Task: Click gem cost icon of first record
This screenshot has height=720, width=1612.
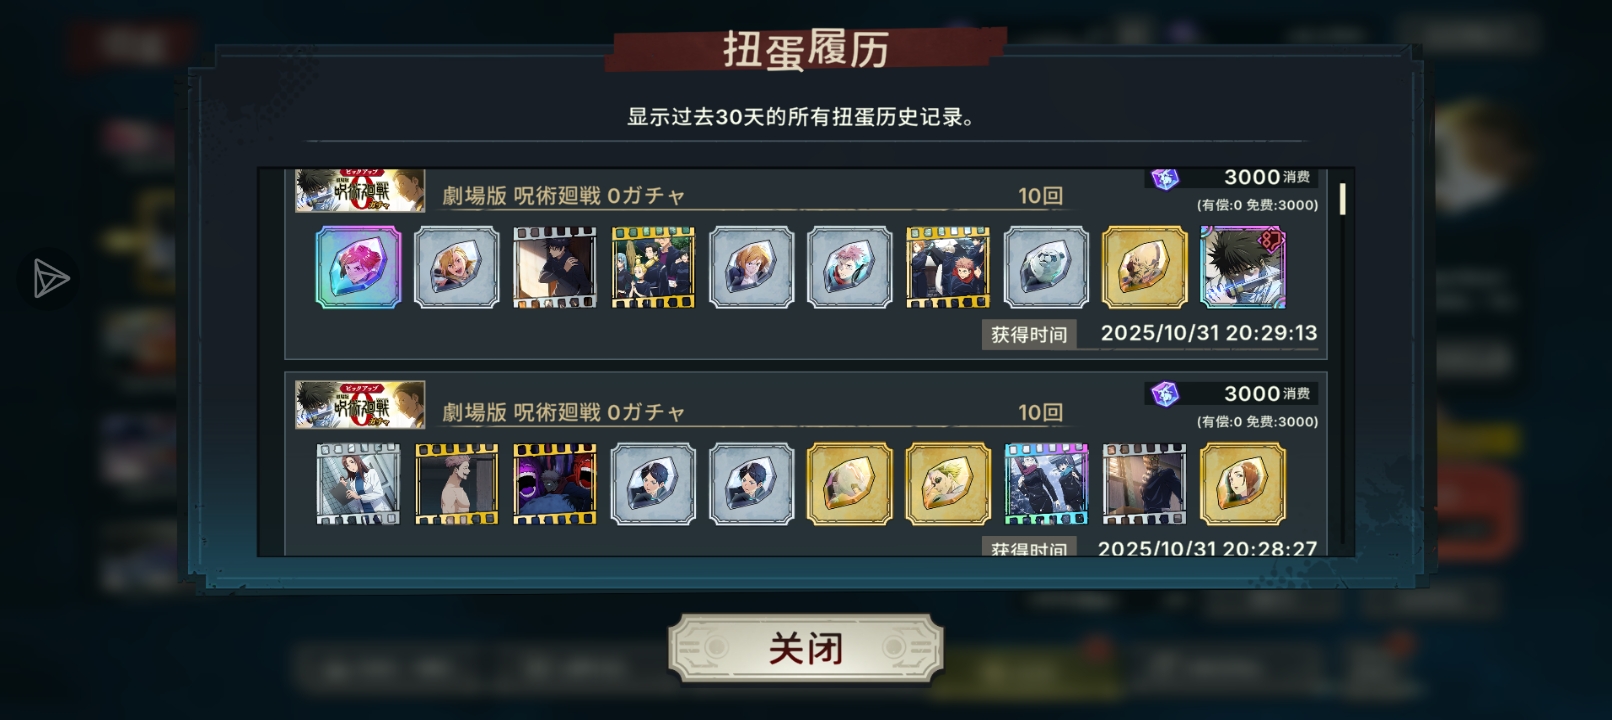Action: click(1165, 178)
